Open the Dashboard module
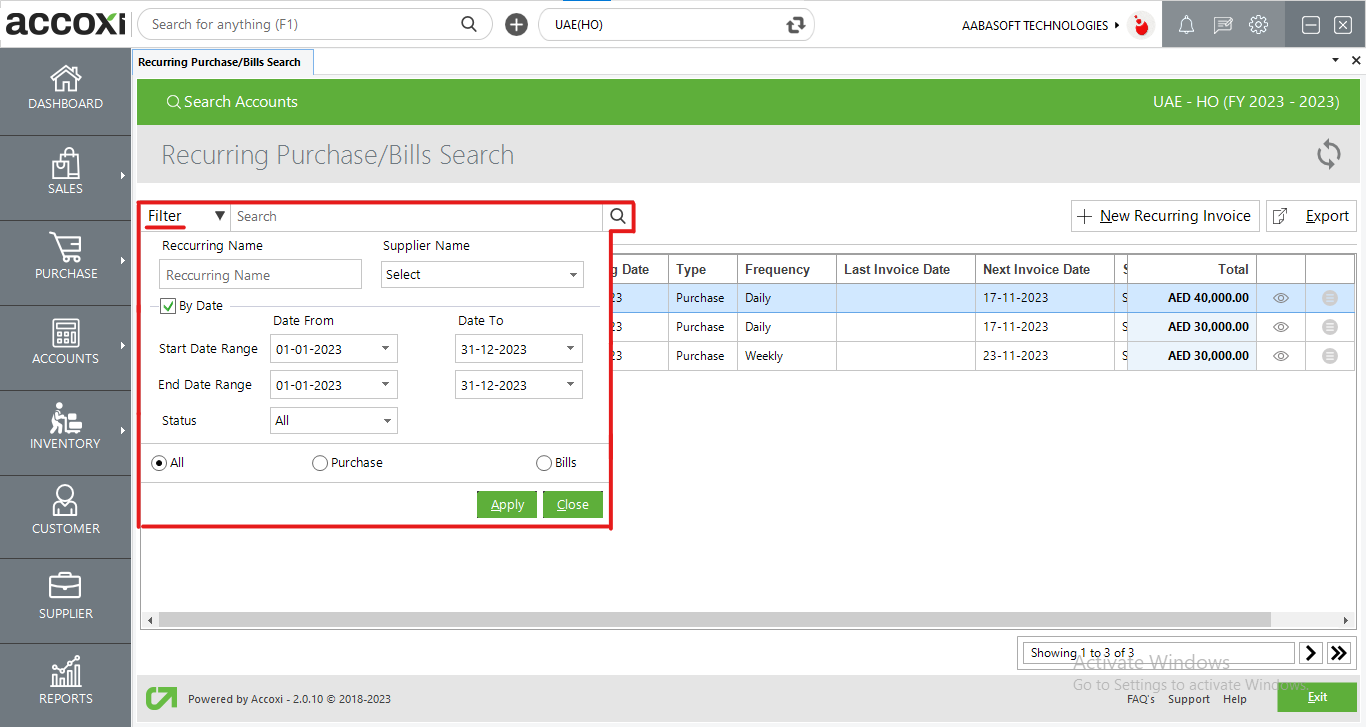This screenshot has height=727, width=1366. pyautogui.click(x=65, y=90)
